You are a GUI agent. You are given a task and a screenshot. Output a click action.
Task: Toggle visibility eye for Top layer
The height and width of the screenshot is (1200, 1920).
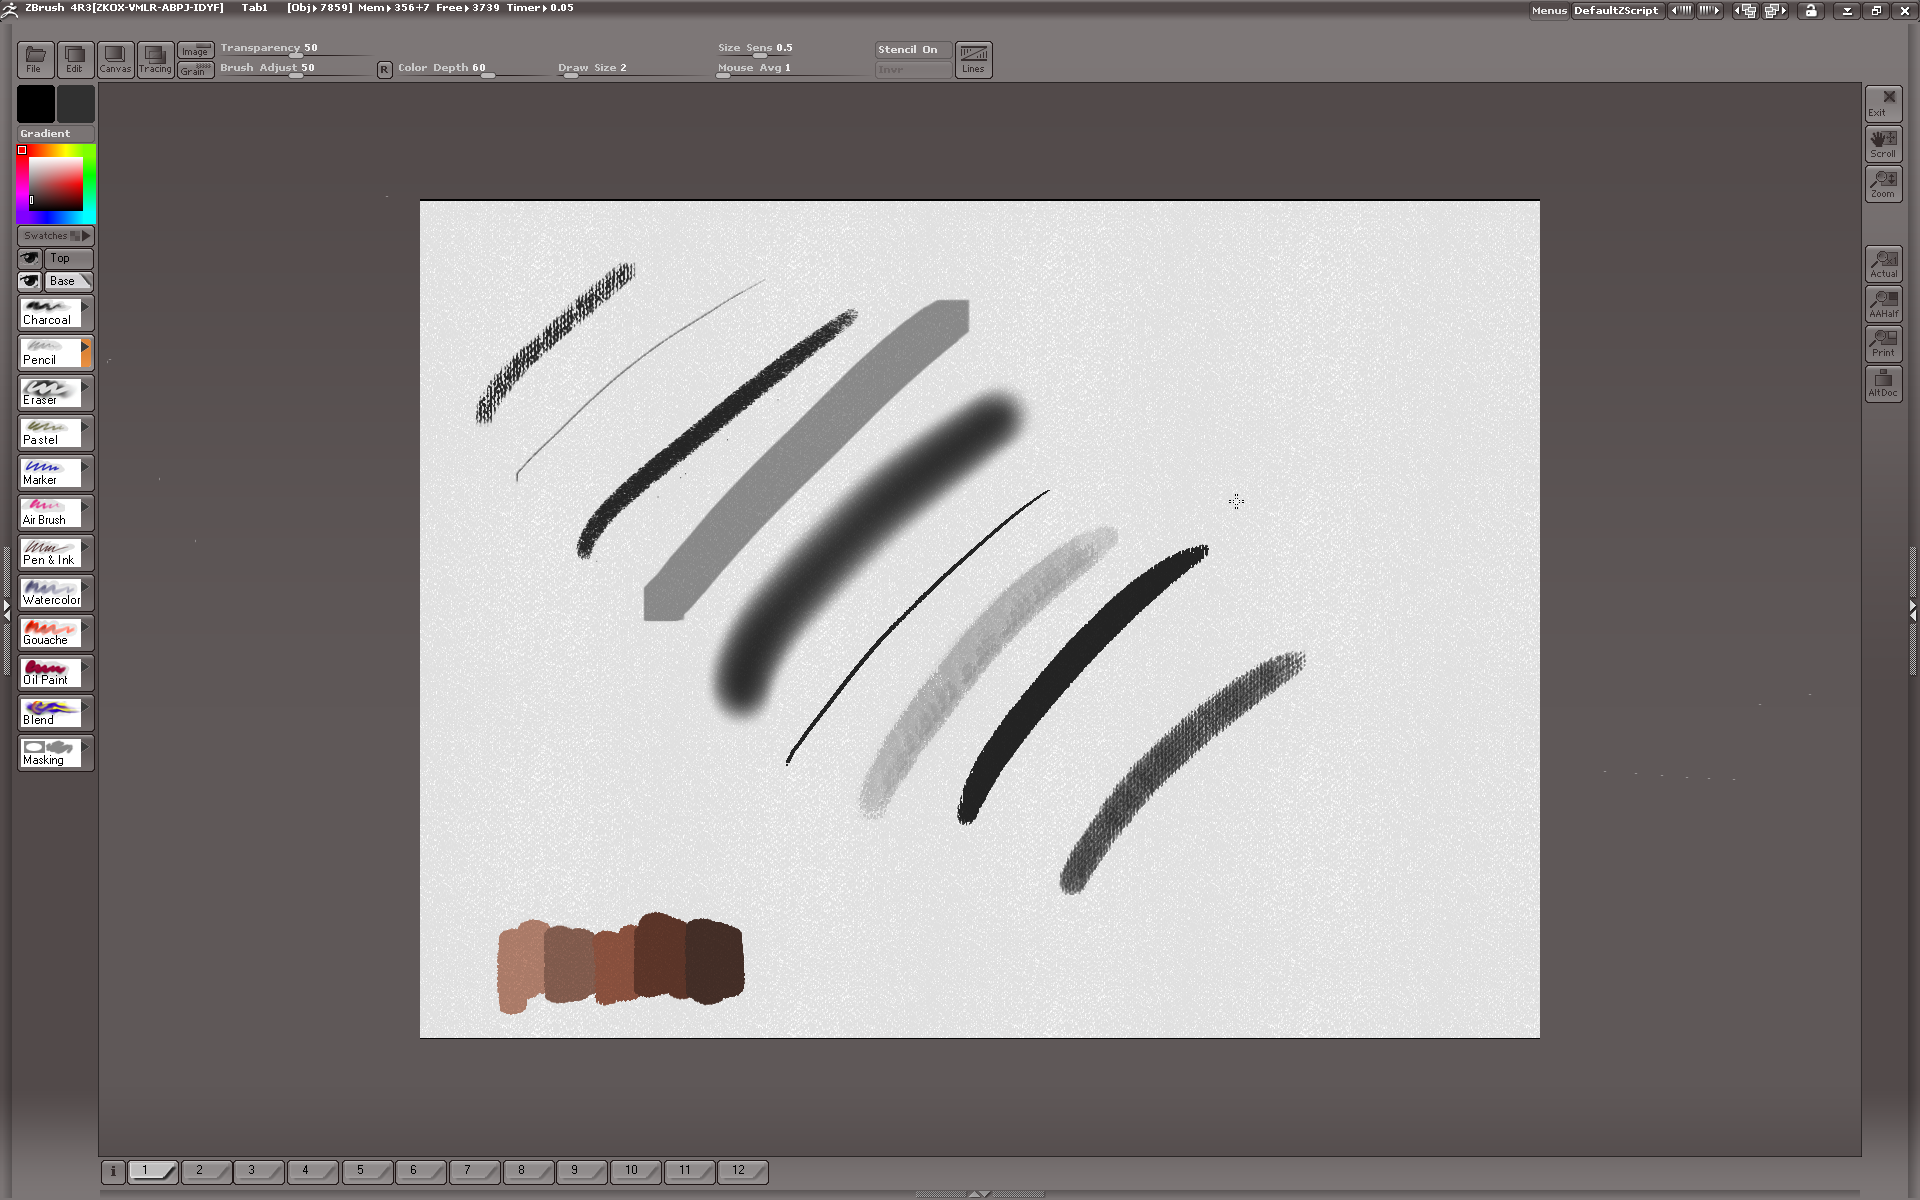pos(30,258)
